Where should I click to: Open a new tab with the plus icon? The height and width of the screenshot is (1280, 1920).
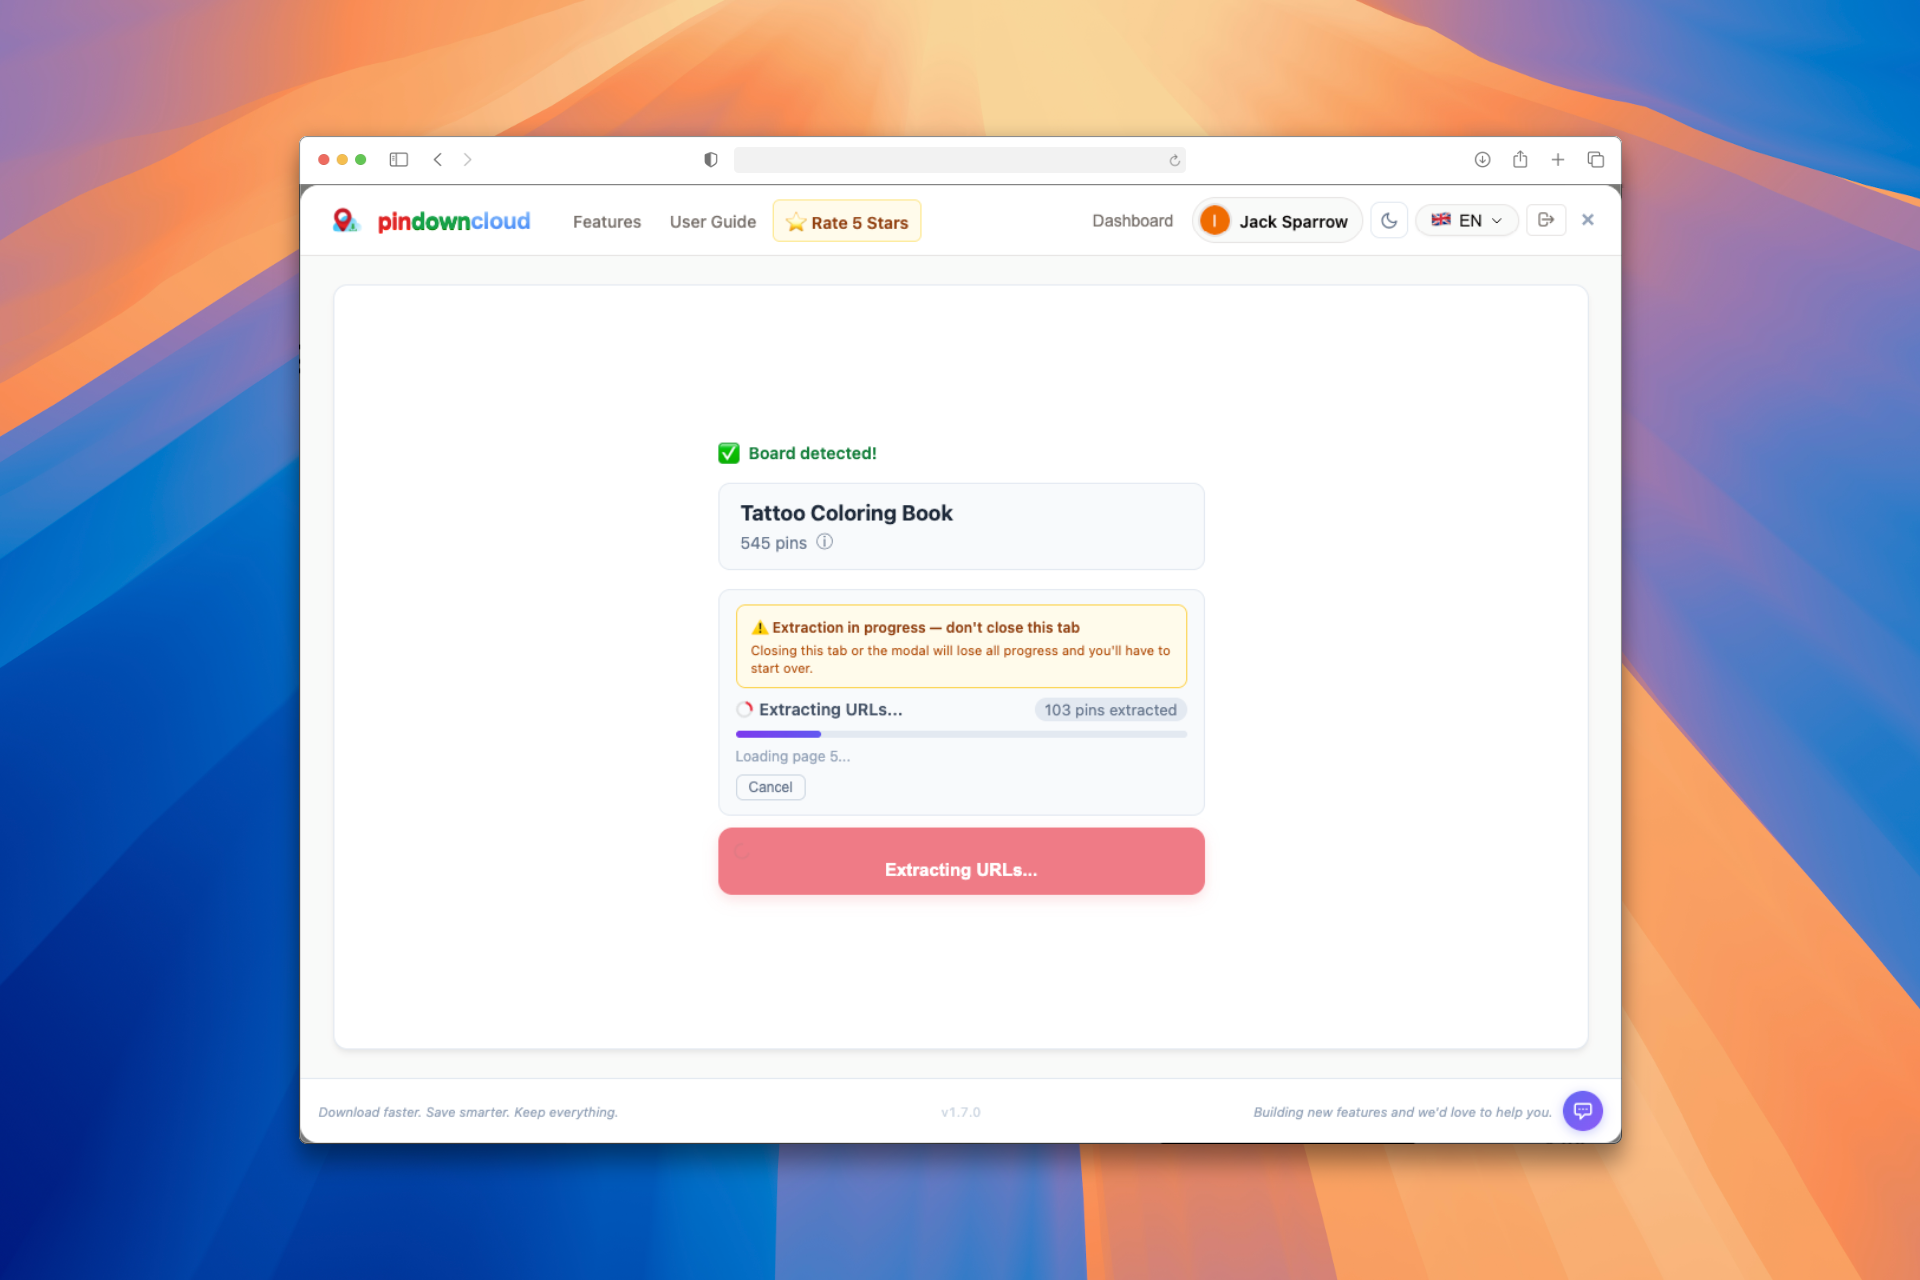[x=1557, y=159]
